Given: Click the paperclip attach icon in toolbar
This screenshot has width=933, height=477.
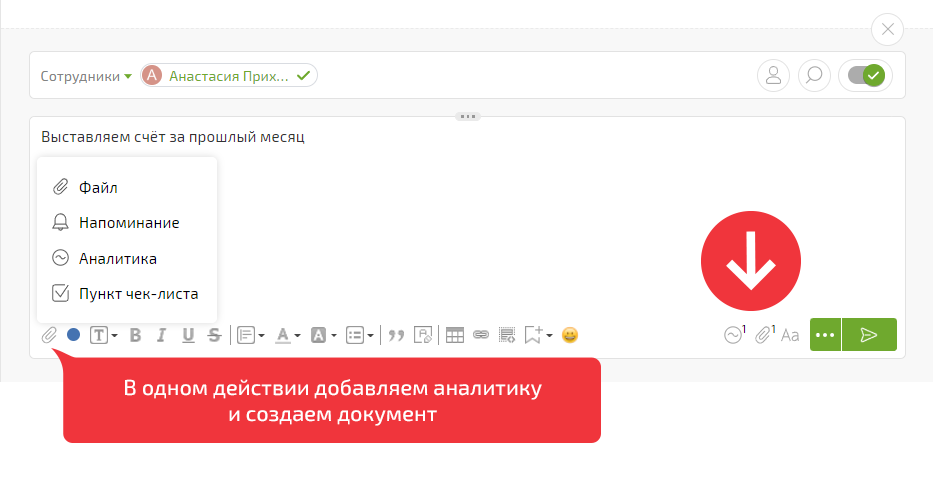Looking at the screenshot, I should coord(49,335).
